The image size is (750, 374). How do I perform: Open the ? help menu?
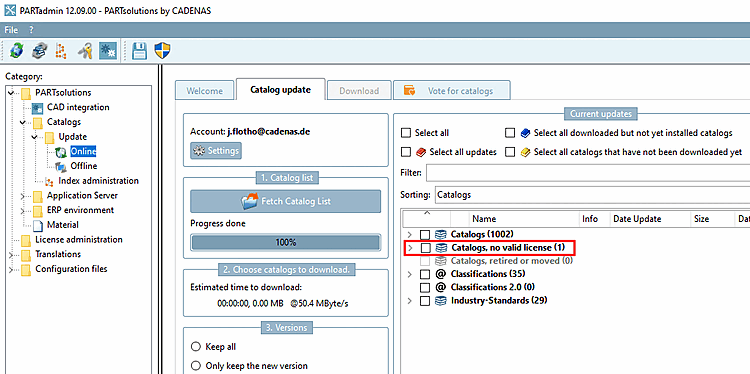click(31, 29)
